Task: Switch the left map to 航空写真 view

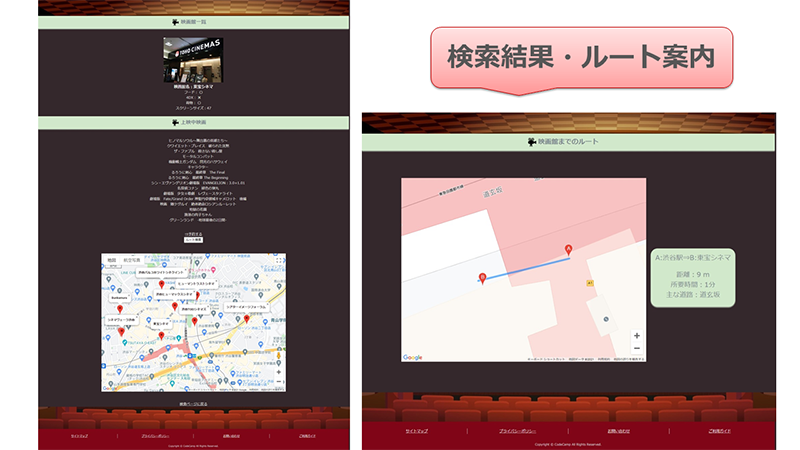Action: 132,260
